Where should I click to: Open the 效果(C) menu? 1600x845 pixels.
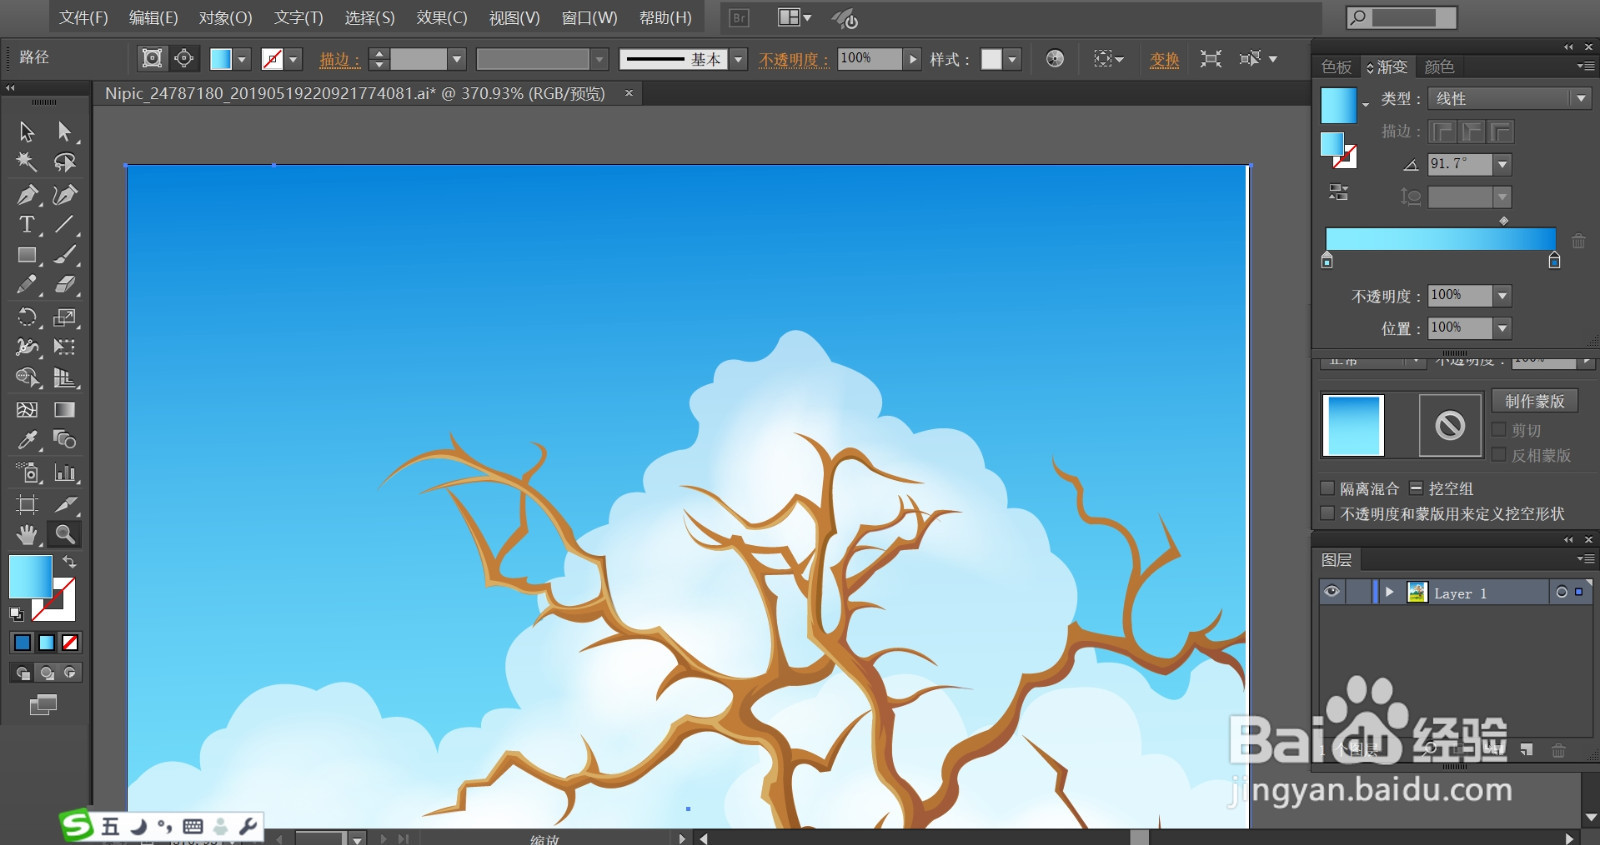pos(442,18)
